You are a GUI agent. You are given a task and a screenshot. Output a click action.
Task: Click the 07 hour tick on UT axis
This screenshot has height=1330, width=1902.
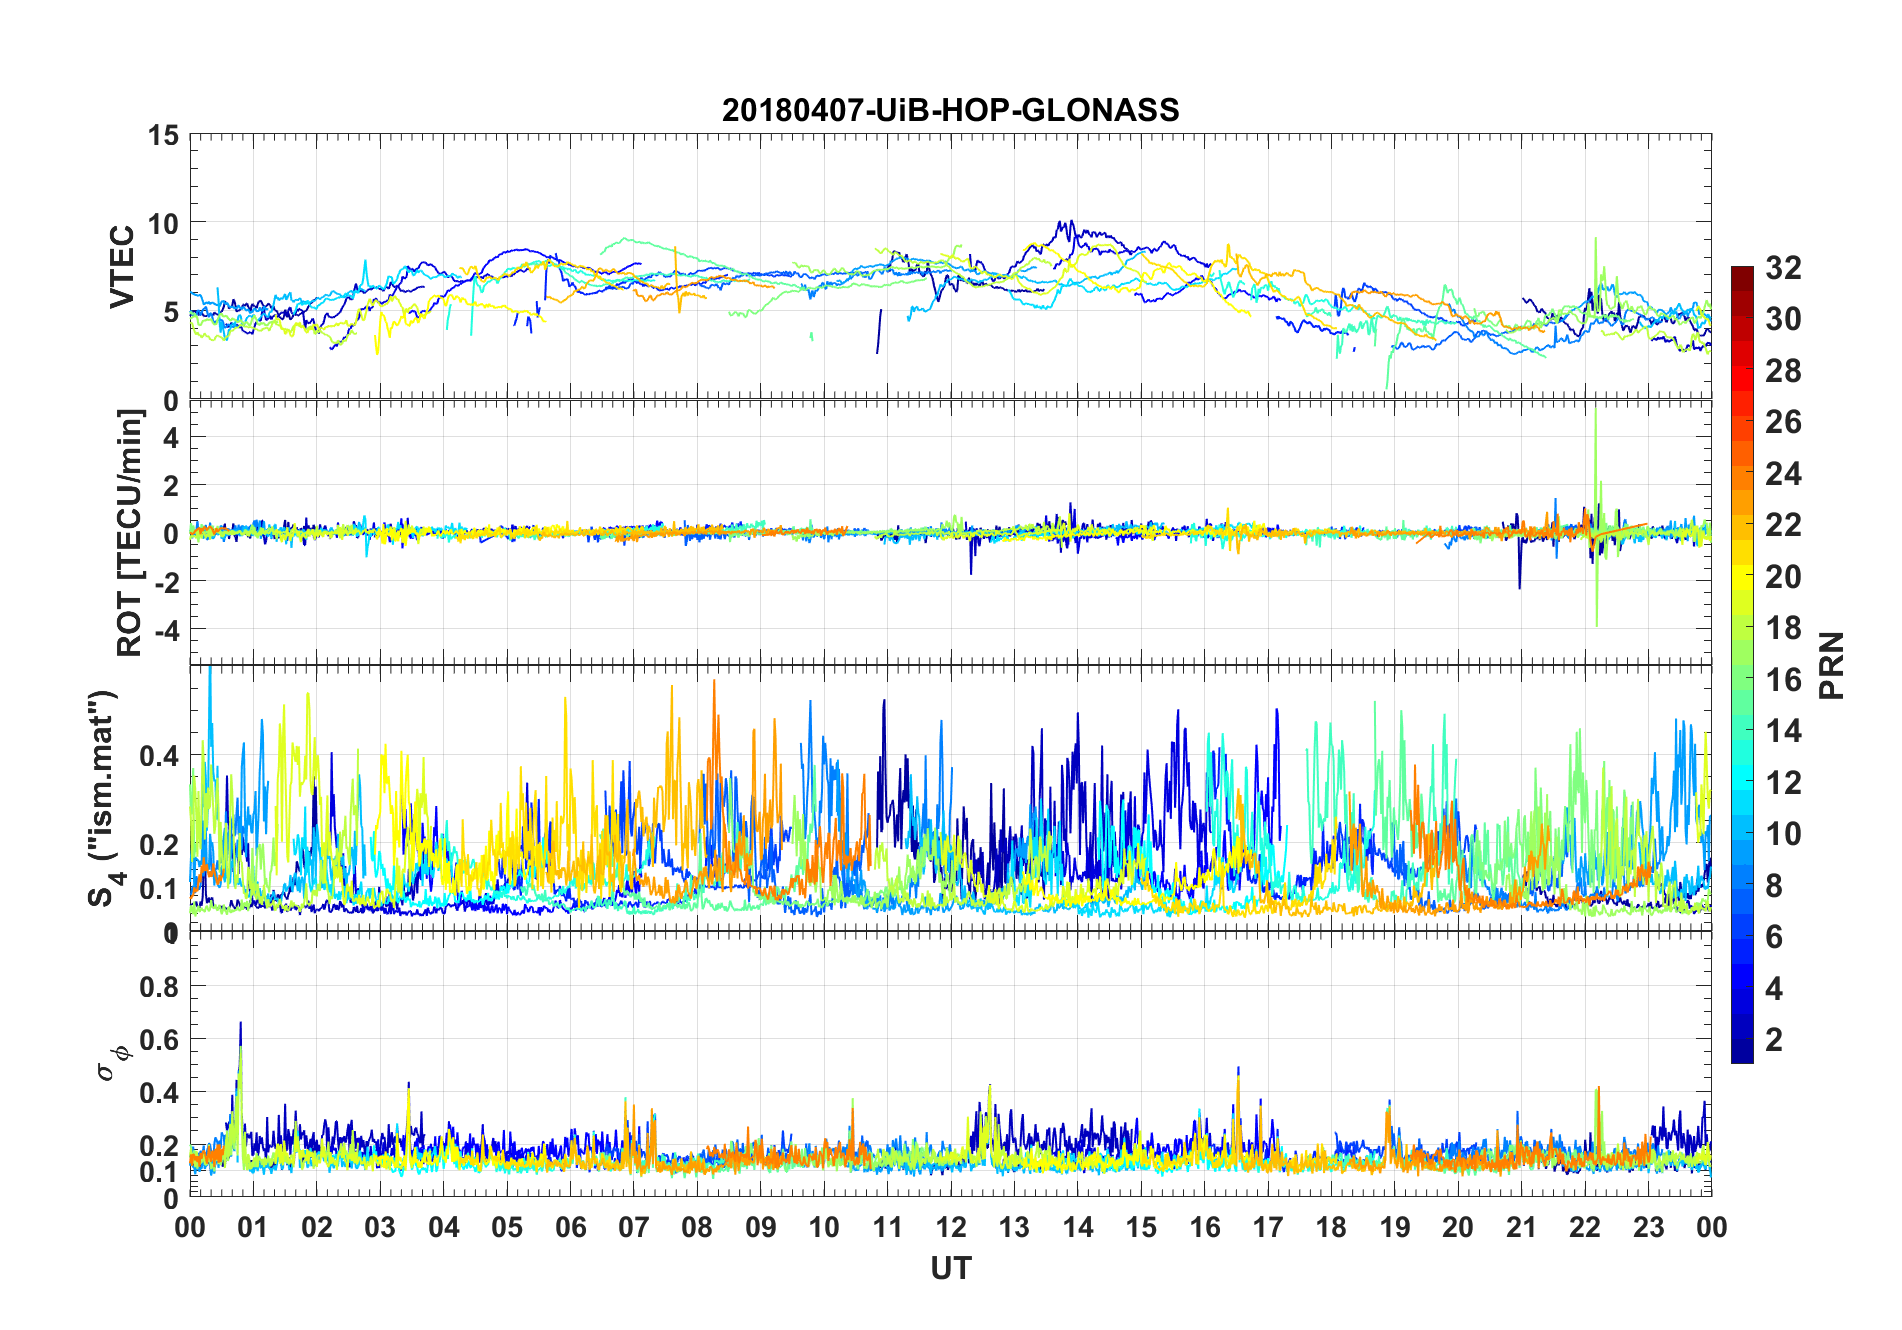tap(634, 1227)
